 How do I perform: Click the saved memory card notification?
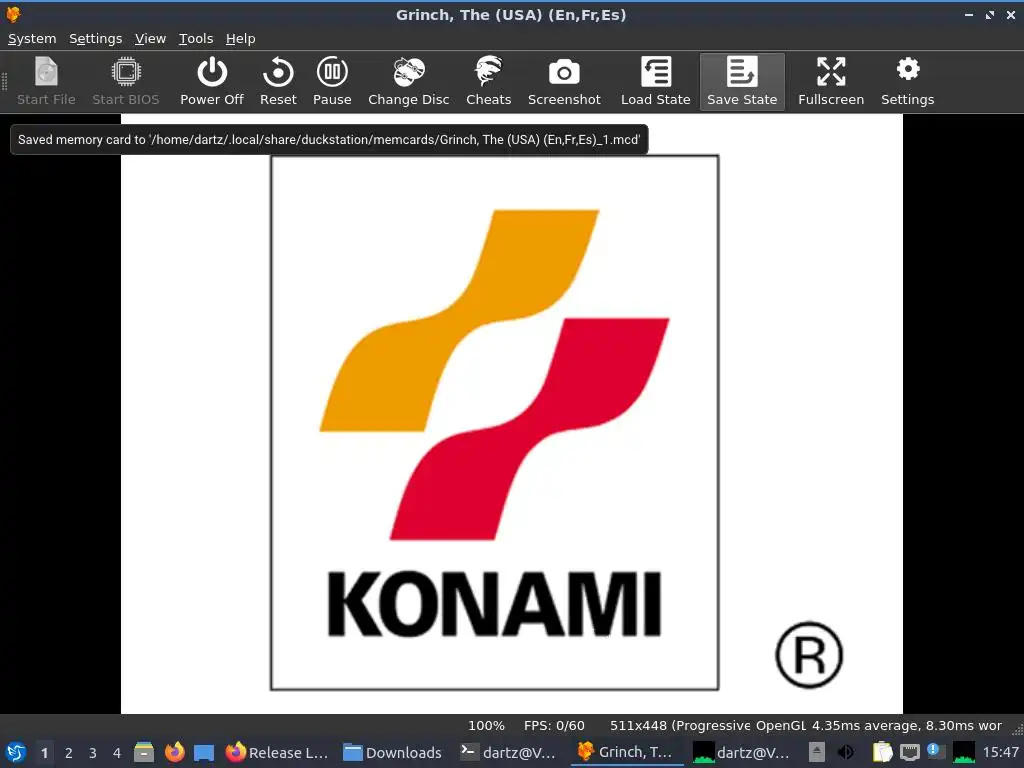329,139
